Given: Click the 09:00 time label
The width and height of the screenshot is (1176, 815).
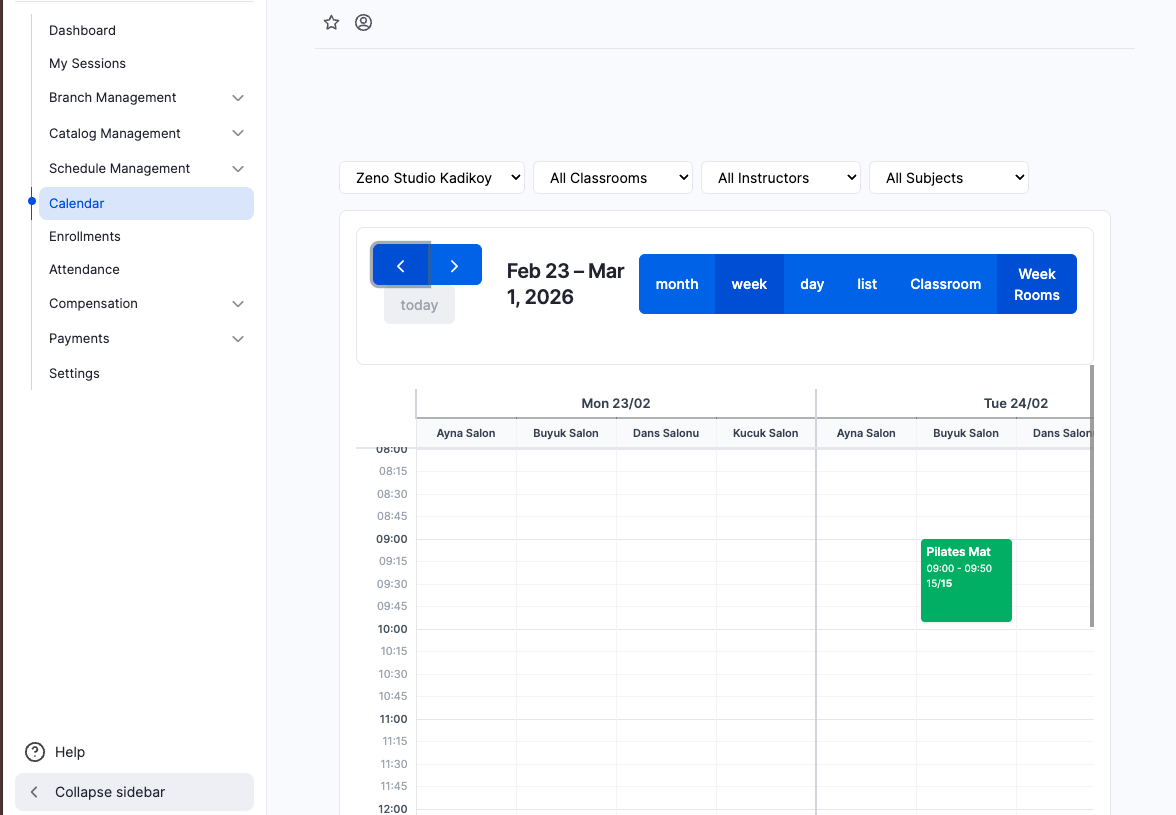Looking at the screenshot, I should point(392,539).
